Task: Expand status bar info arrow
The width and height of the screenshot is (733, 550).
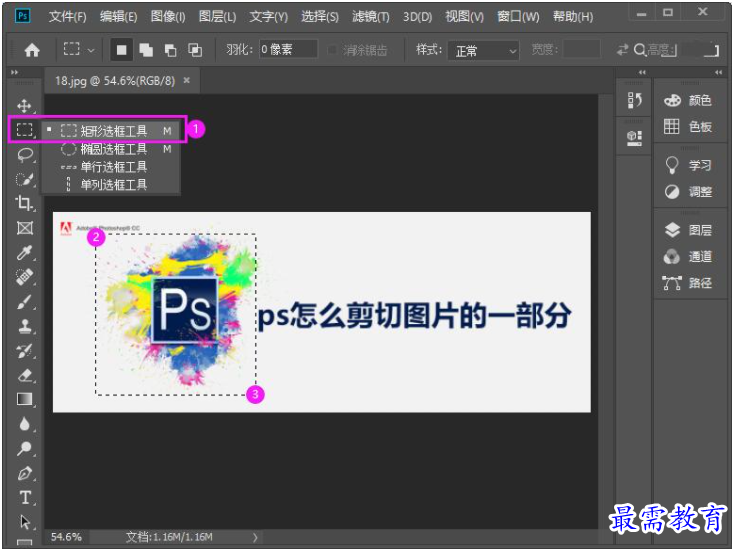Action: point(255,537)
